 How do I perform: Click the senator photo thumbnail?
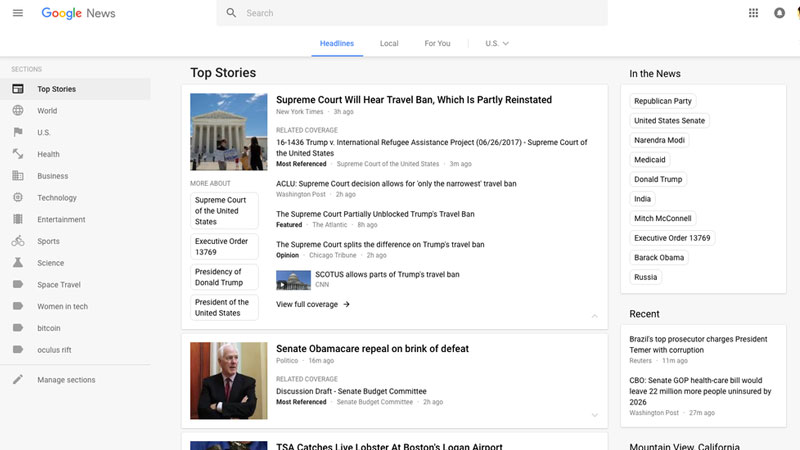click(x=229, y=381)
